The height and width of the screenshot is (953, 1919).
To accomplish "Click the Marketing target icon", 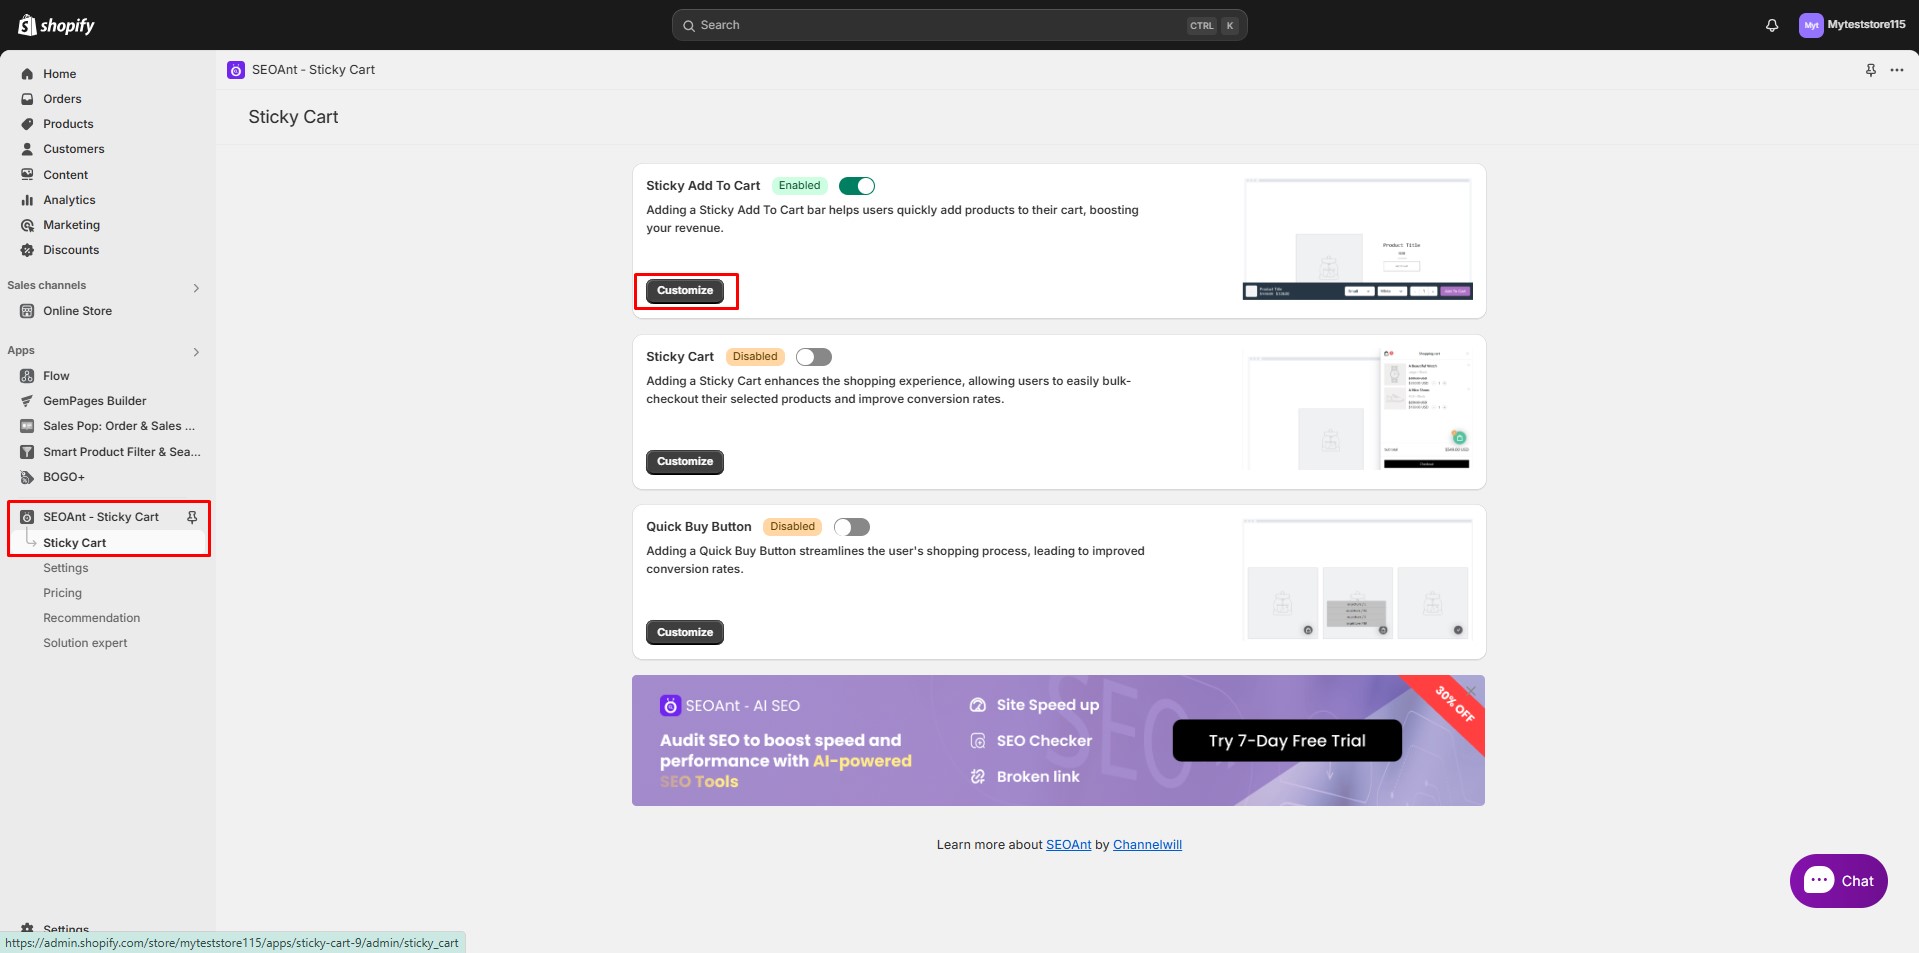I will 27,225.
